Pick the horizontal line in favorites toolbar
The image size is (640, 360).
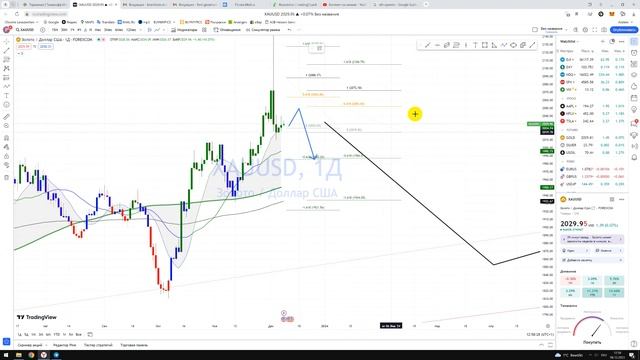click(437, 45)
